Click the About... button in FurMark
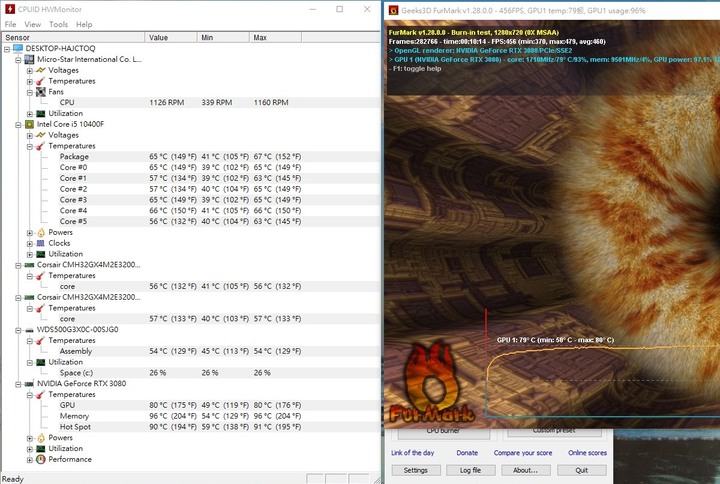 click(525, 470)
